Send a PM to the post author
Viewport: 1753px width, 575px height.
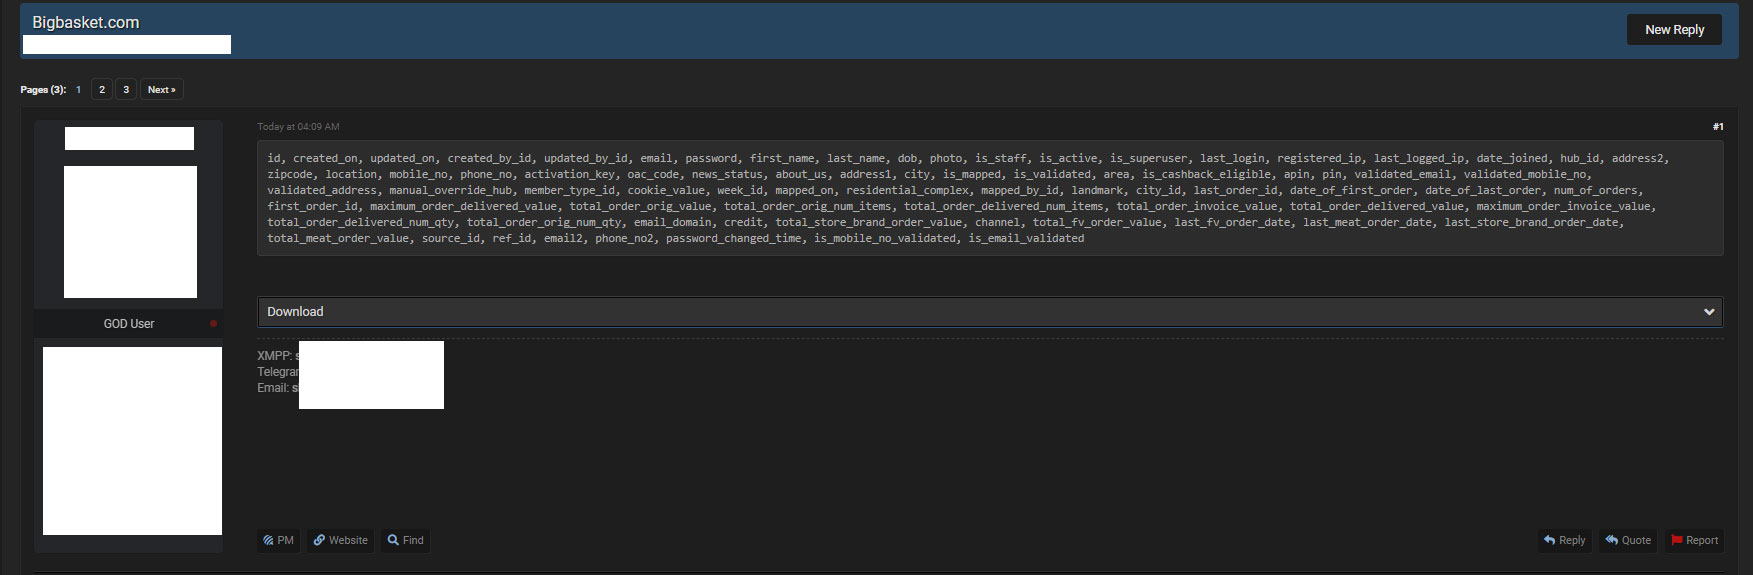[279, 540]
